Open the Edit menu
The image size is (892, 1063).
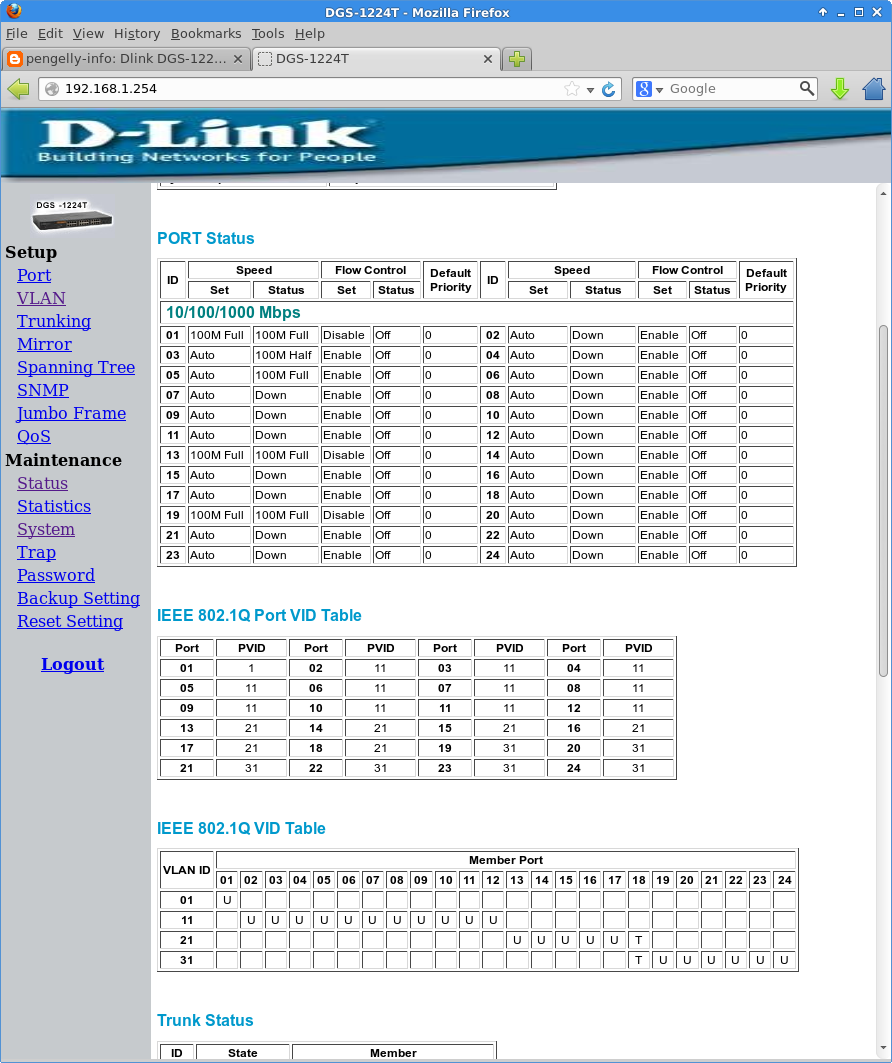pyautogui.click(x=50, y=33)
